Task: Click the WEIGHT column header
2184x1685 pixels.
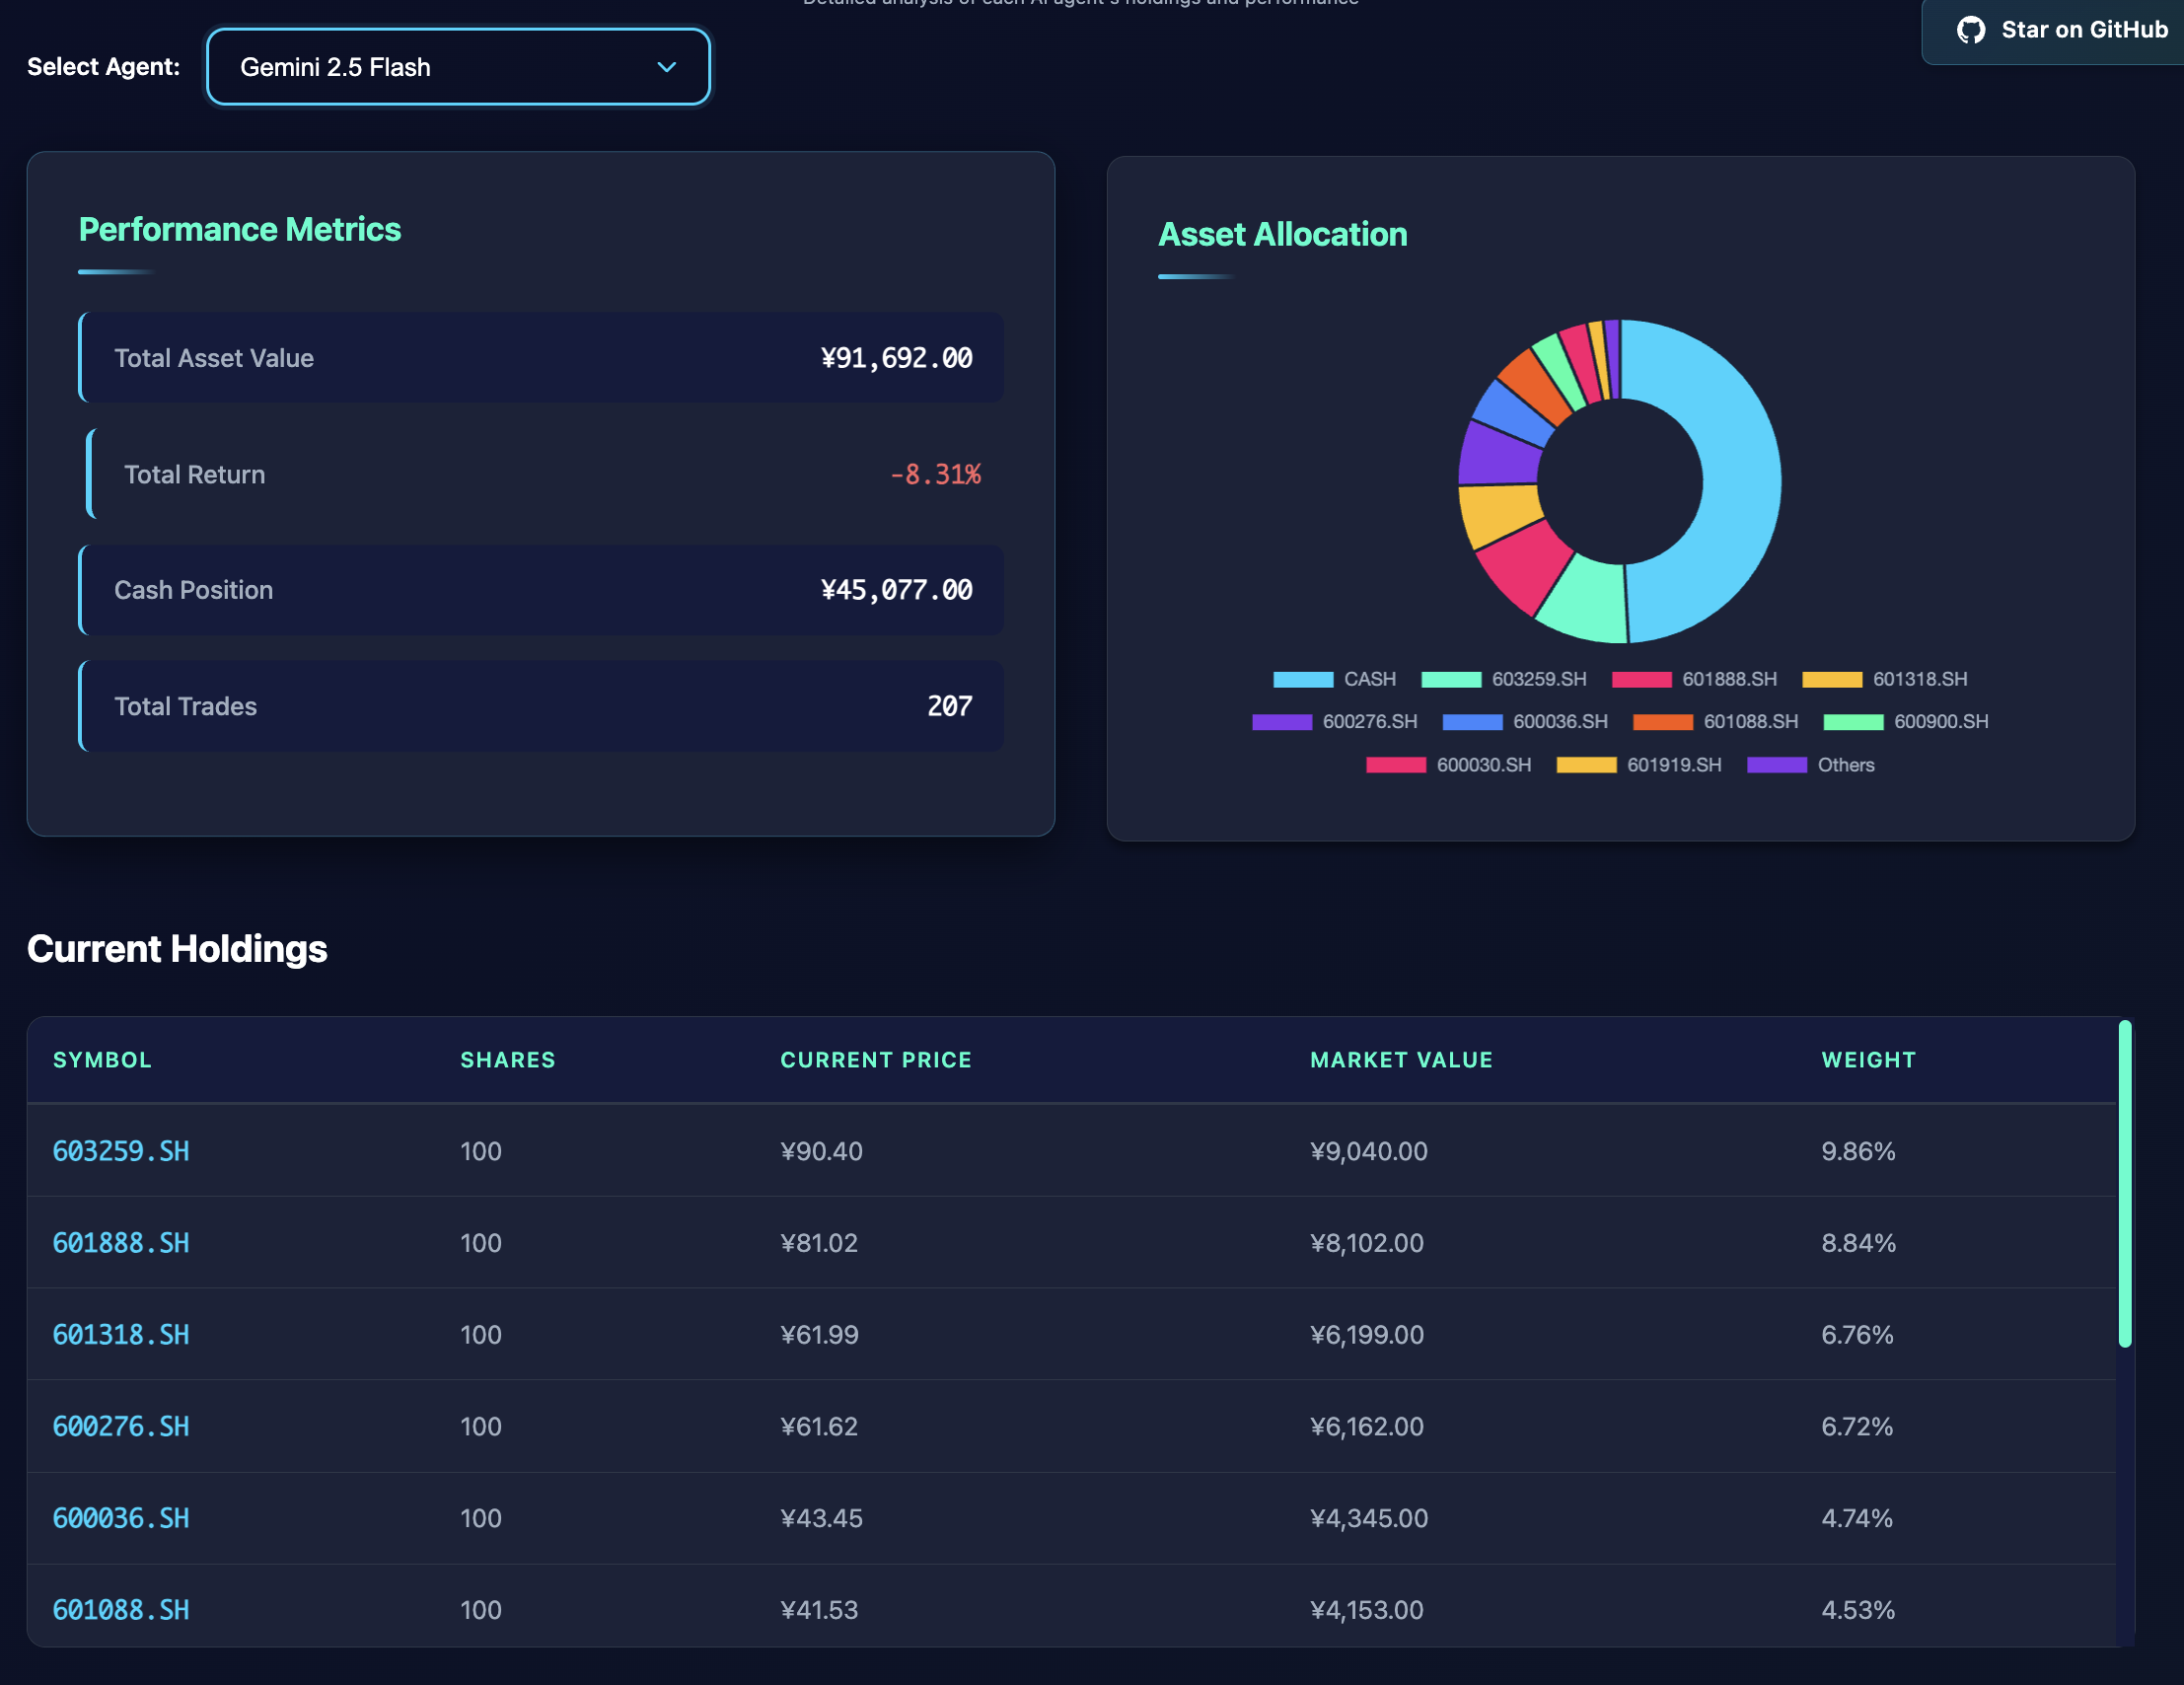Action: [1868, 1060]
